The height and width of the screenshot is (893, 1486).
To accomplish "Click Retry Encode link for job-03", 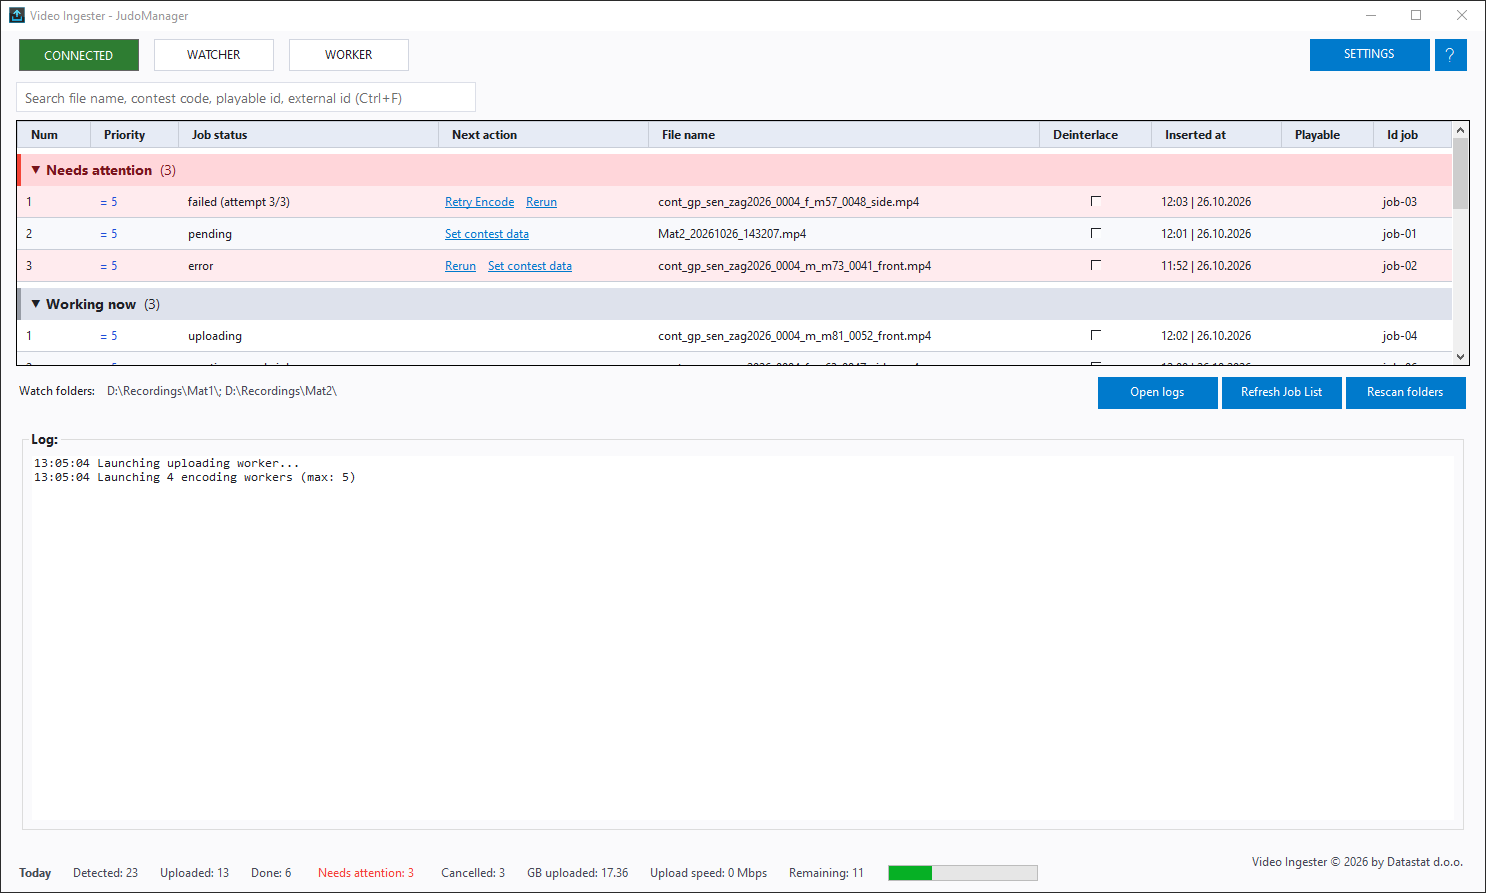I will tap(479, 202).
